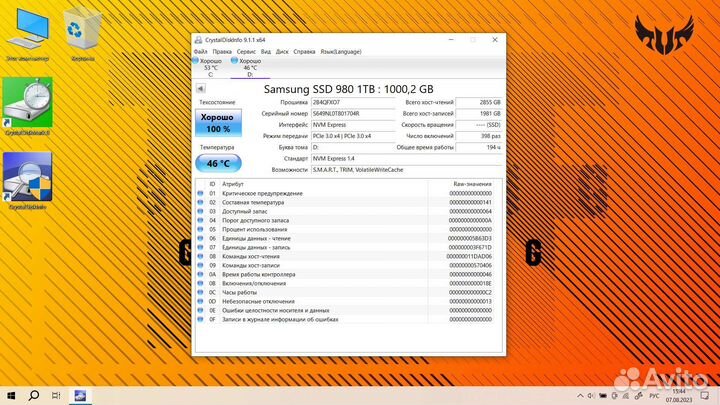Screen dimensions: 720x405
Task: Open the Справка menu
Action: (304, 51)
